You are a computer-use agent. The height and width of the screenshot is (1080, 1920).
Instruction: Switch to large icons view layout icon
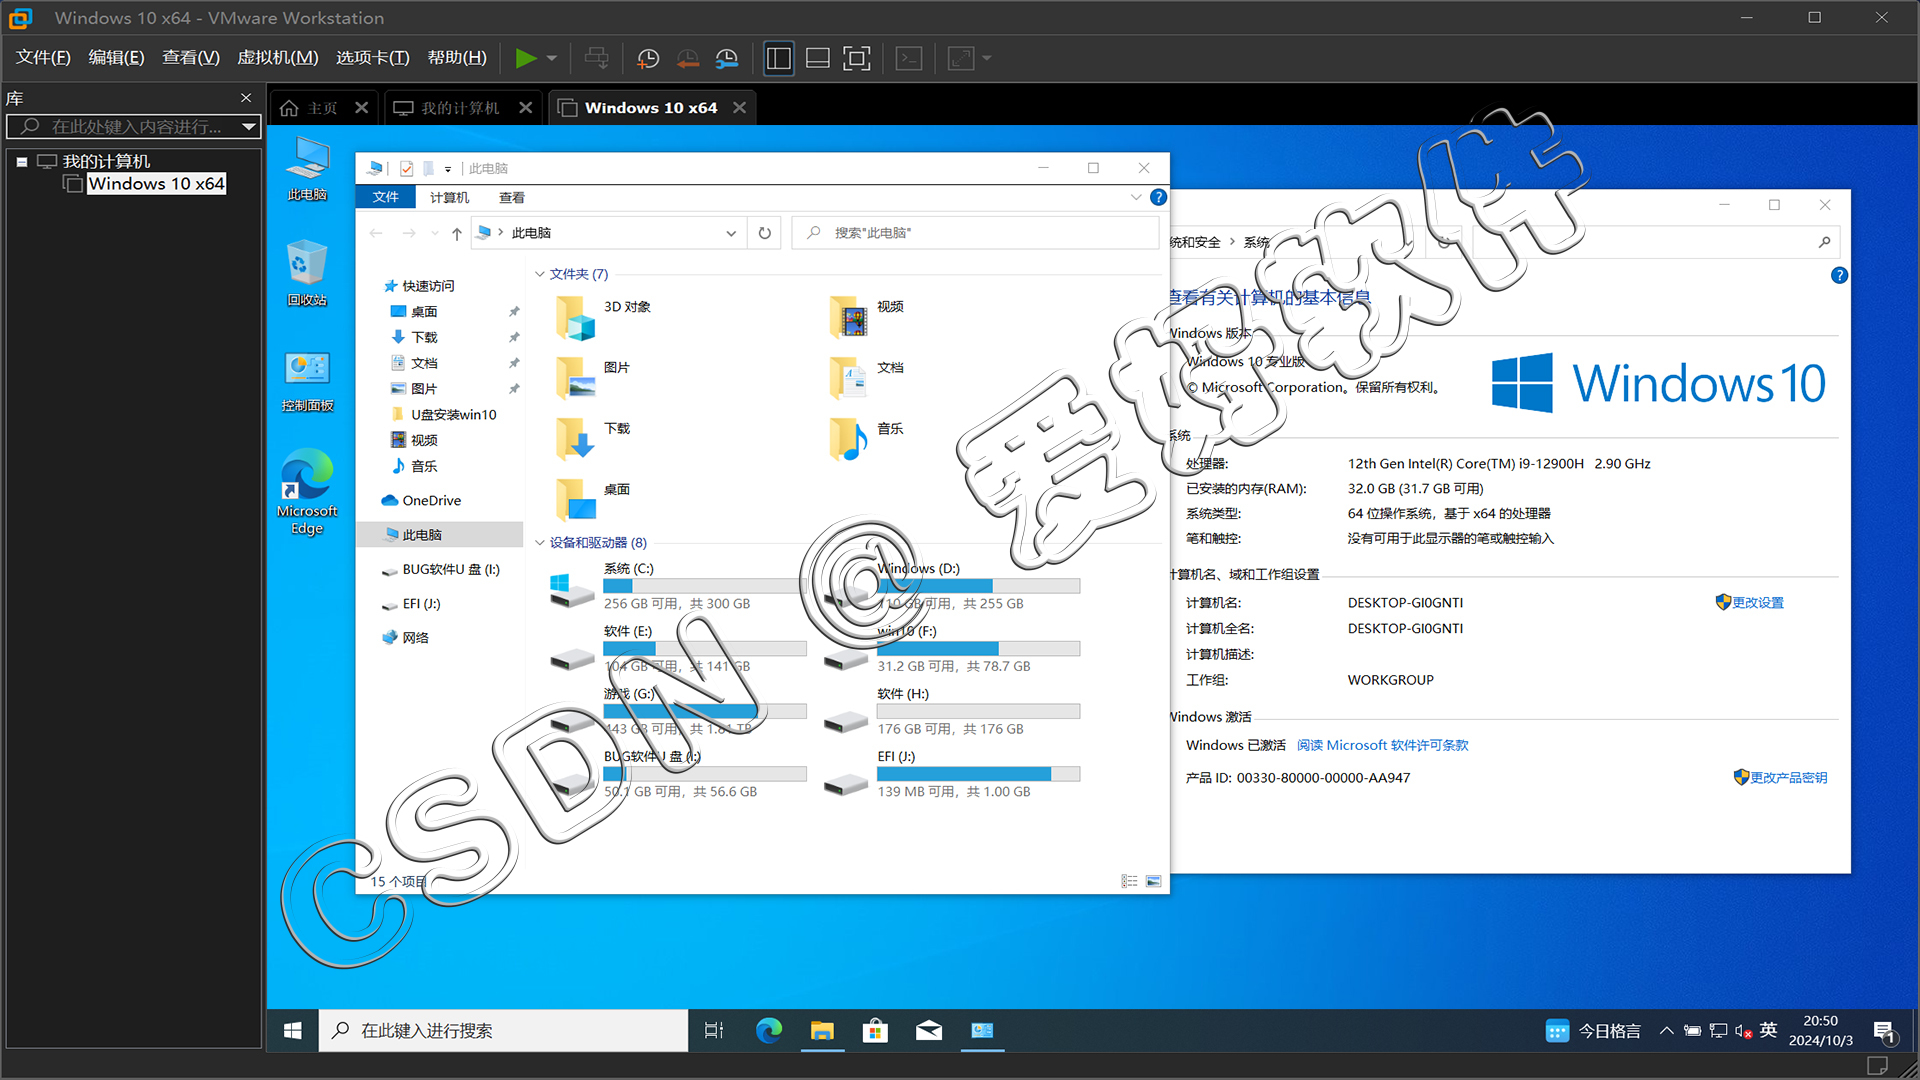pos(1153,881)
